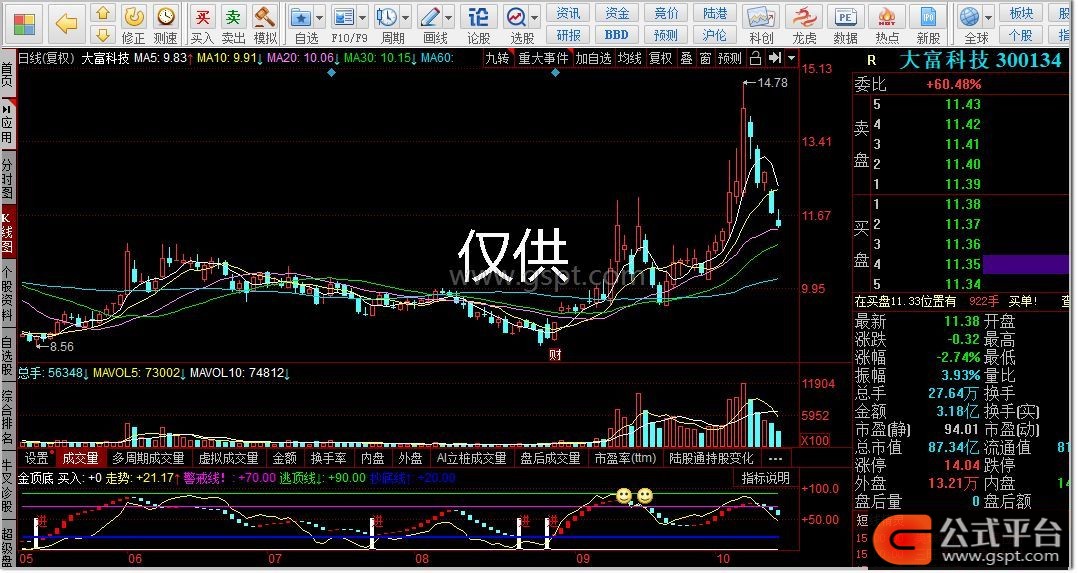Viewport: 1078px width, 573px height.
Task: Click the 沪伦 button
Action: coord(715,34)
